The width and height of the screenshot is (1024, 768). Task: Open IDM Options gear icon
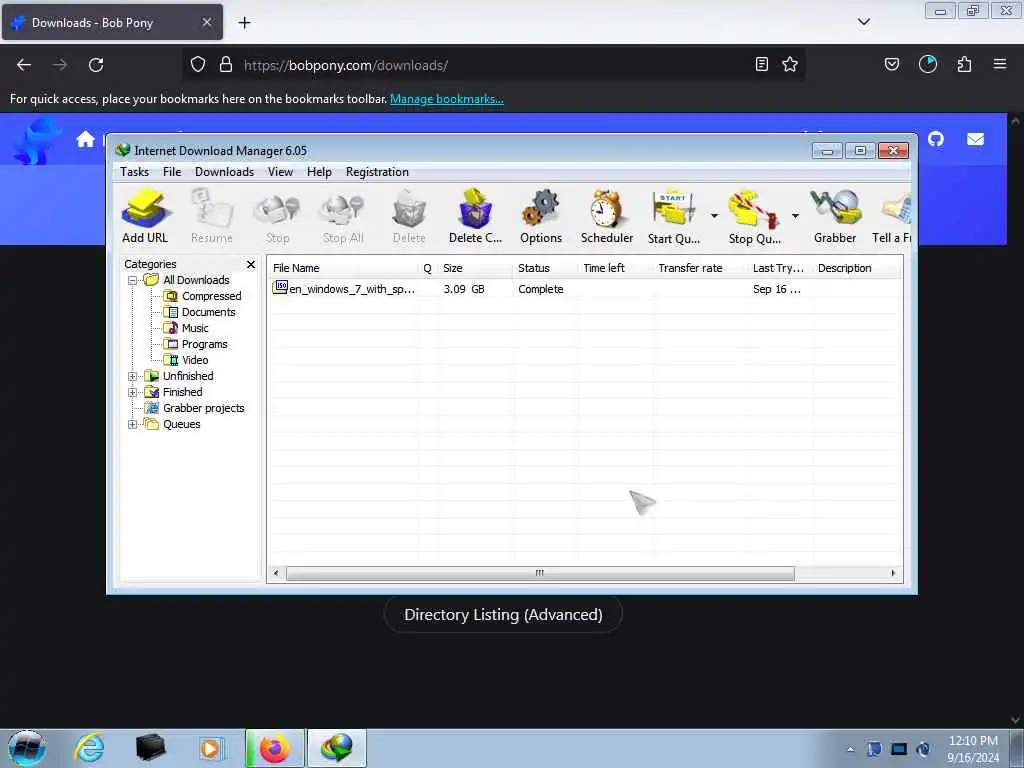pos(541,216)
